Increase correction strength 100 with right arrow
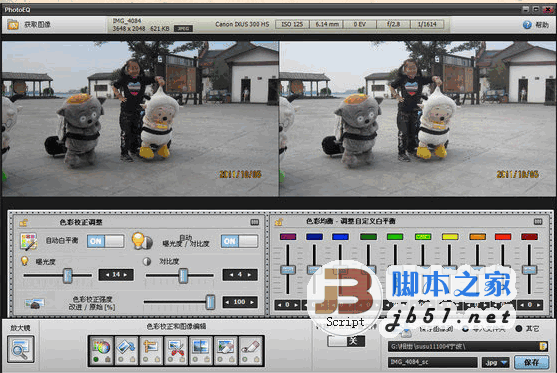Viewport: 557px width, 373px height. coord(252,302)
